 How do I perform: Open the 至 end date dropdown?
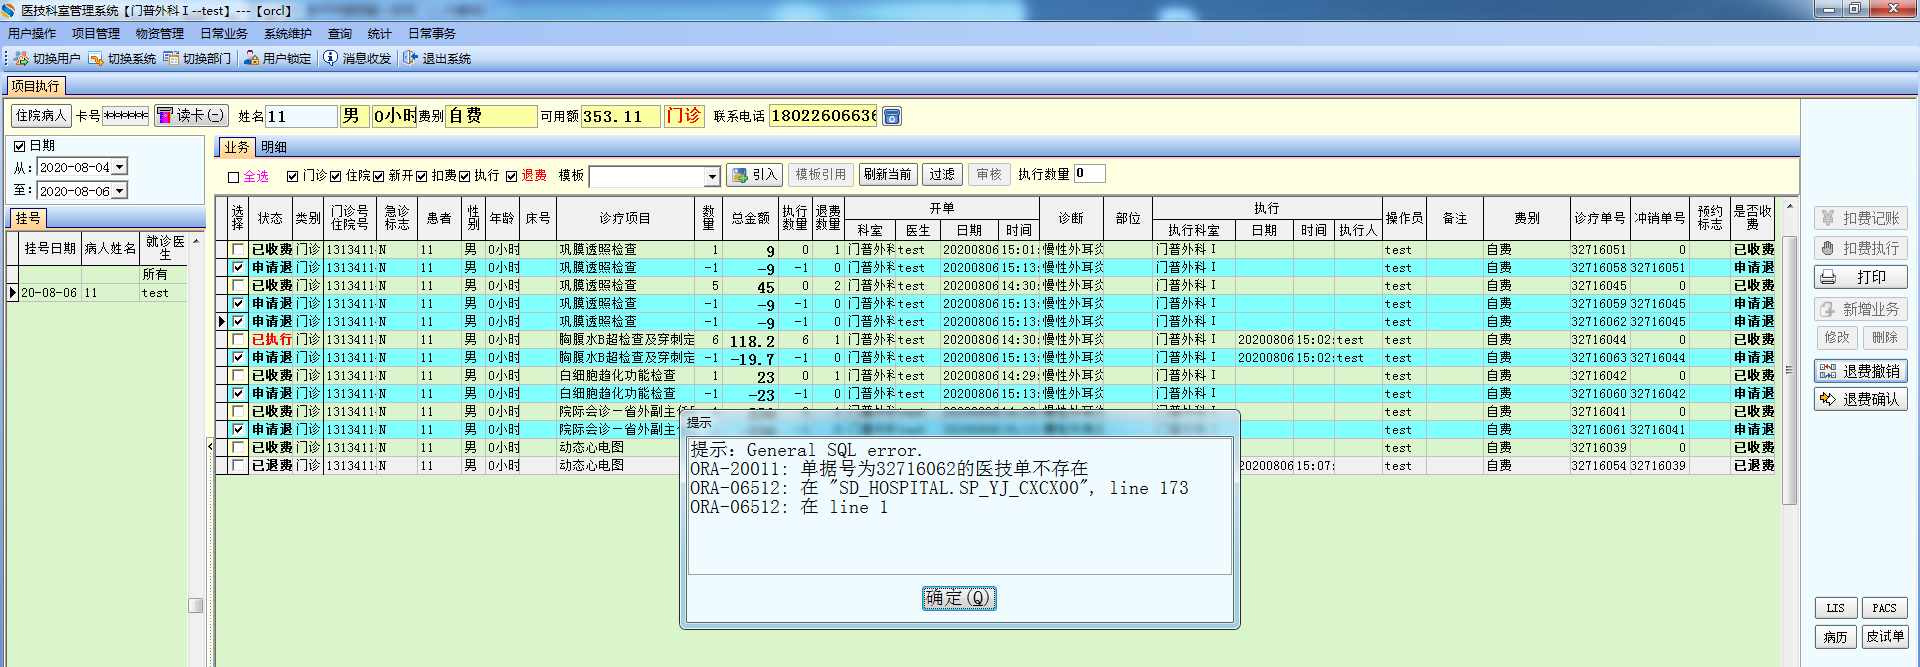click(120, 191)
